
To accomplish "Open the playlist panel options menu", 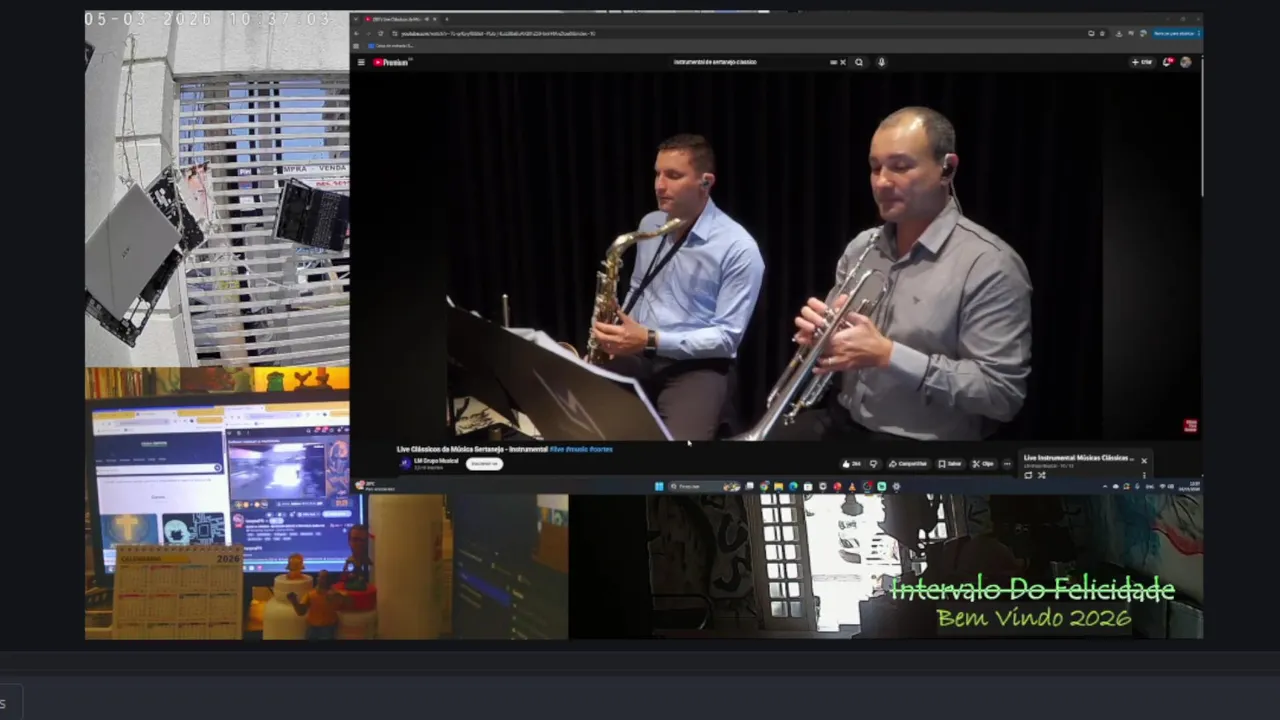I will [1144, 476].
